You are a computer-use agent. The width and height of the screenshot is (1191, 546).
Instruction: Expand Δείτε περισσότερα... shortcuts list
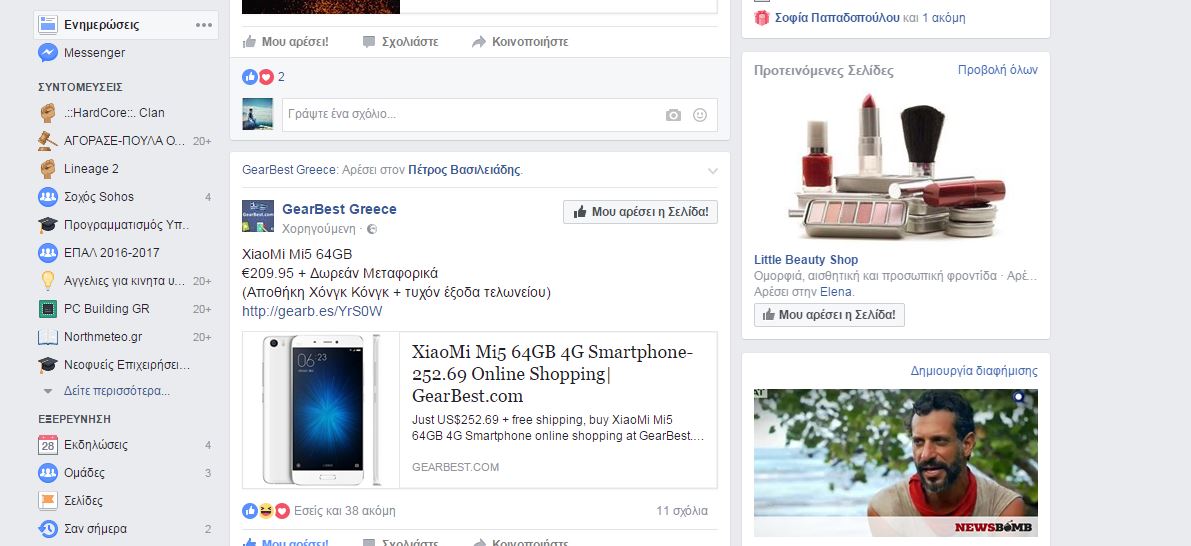(x=117, y=391)
